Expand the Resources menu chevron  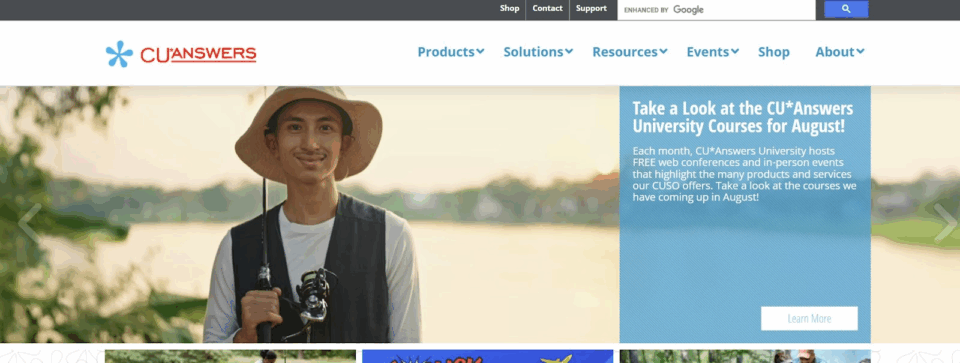tap(664, 51)
